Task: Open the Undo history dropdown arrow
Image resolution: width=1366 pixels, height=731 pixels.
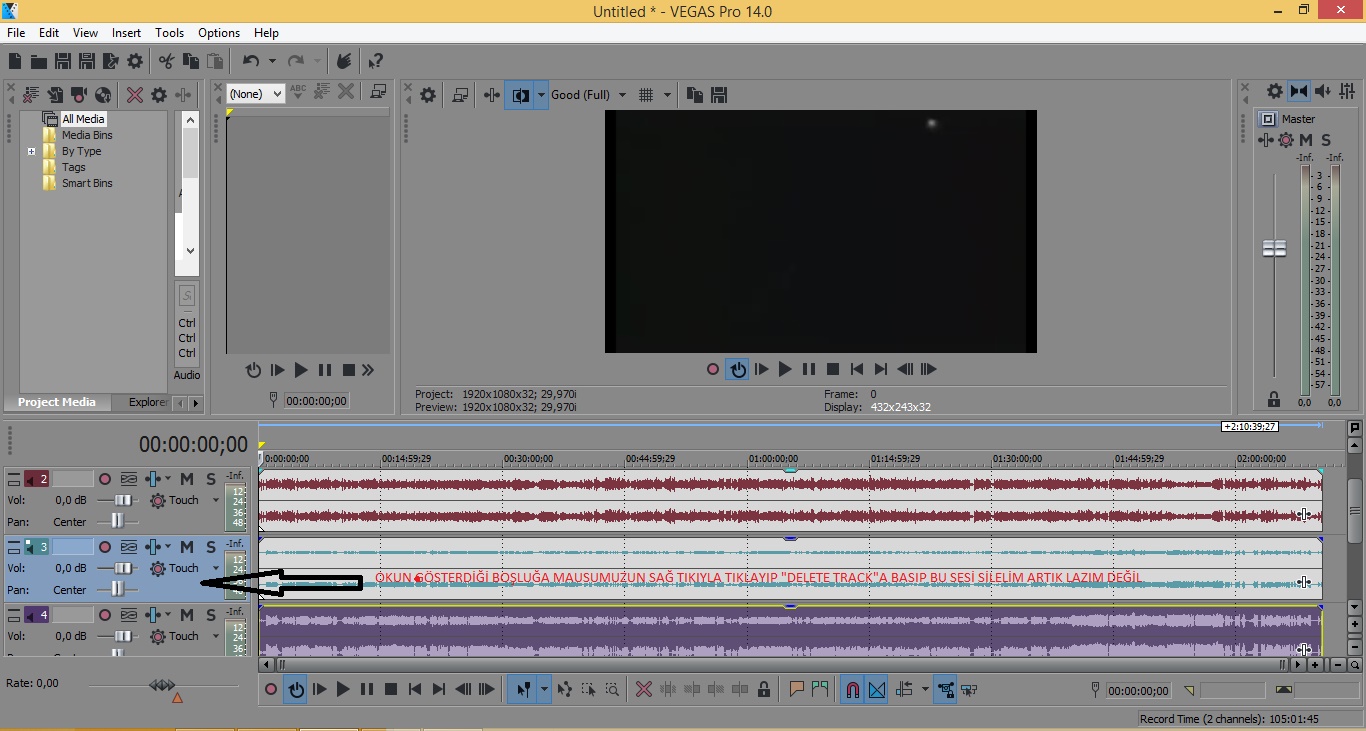Action: coord(272,61)
